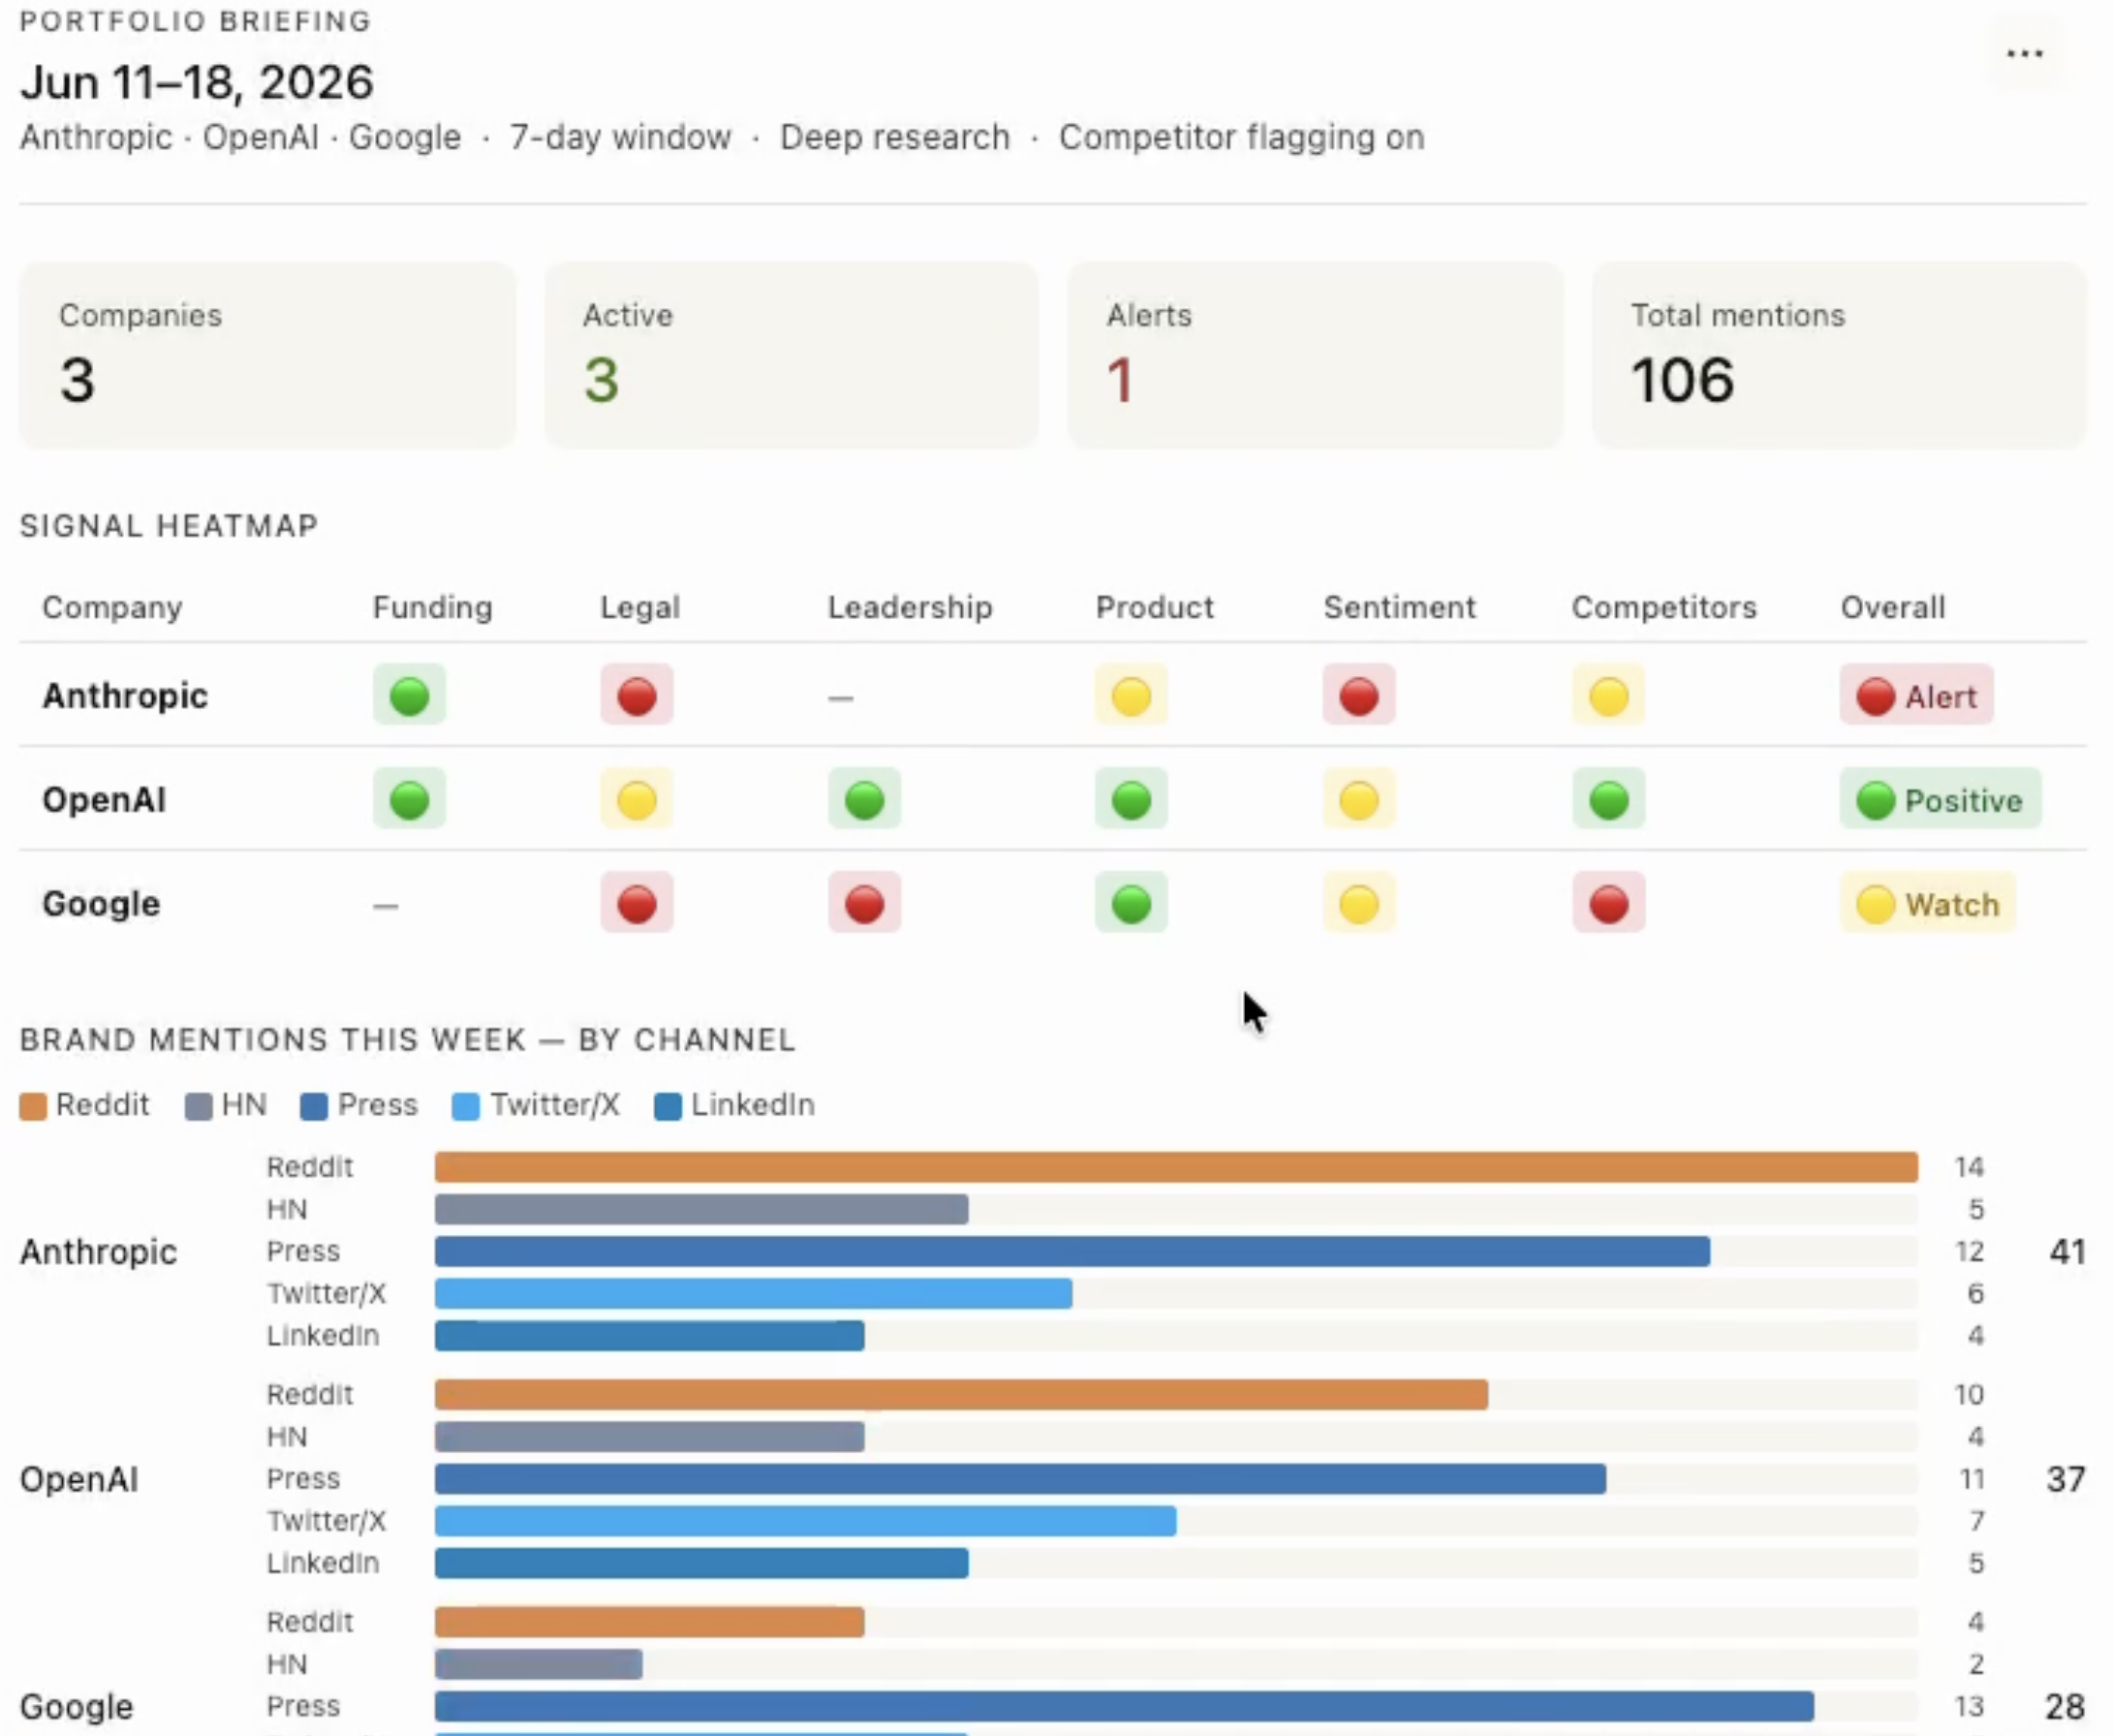Toggle the LinkedIn legend swatch
The width and height of the screenshot is (2114, 1736).
point(667,1106)
